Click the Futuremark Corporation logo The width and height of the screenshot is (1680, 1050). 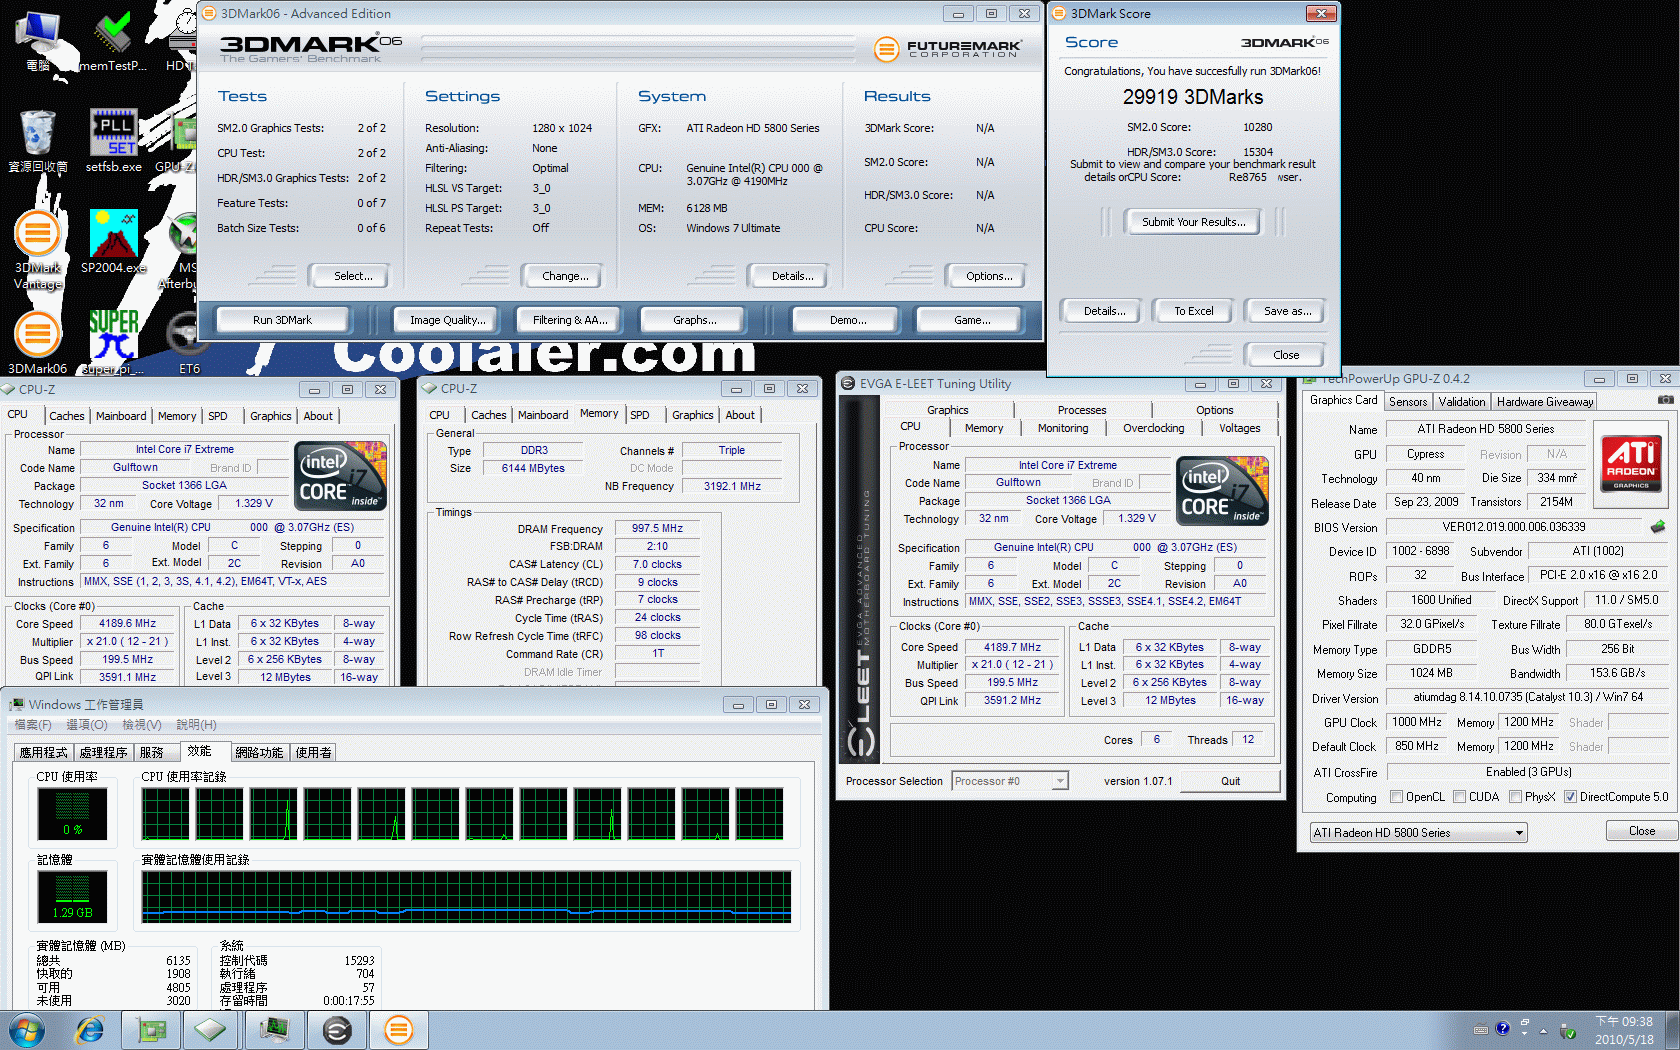[x=947, y=48]
